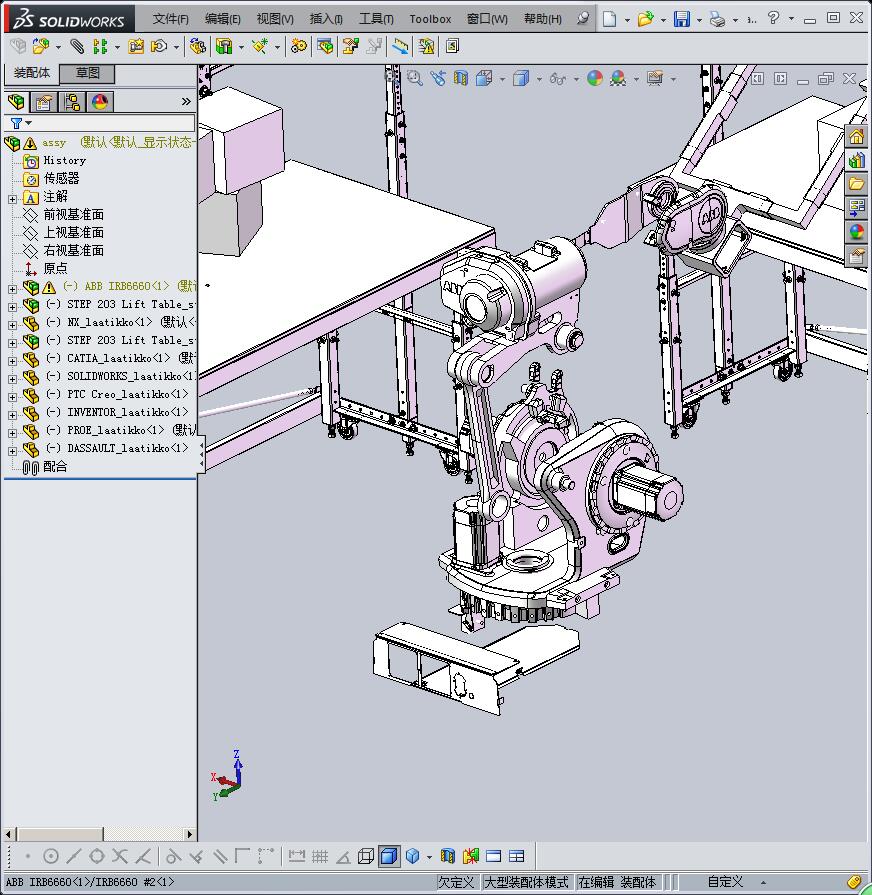The height and width of the screenshot is (895, 872).
Task: Open the ConfigurationManager tab icon
Action: pyautogui.click(x=72, y=102)
